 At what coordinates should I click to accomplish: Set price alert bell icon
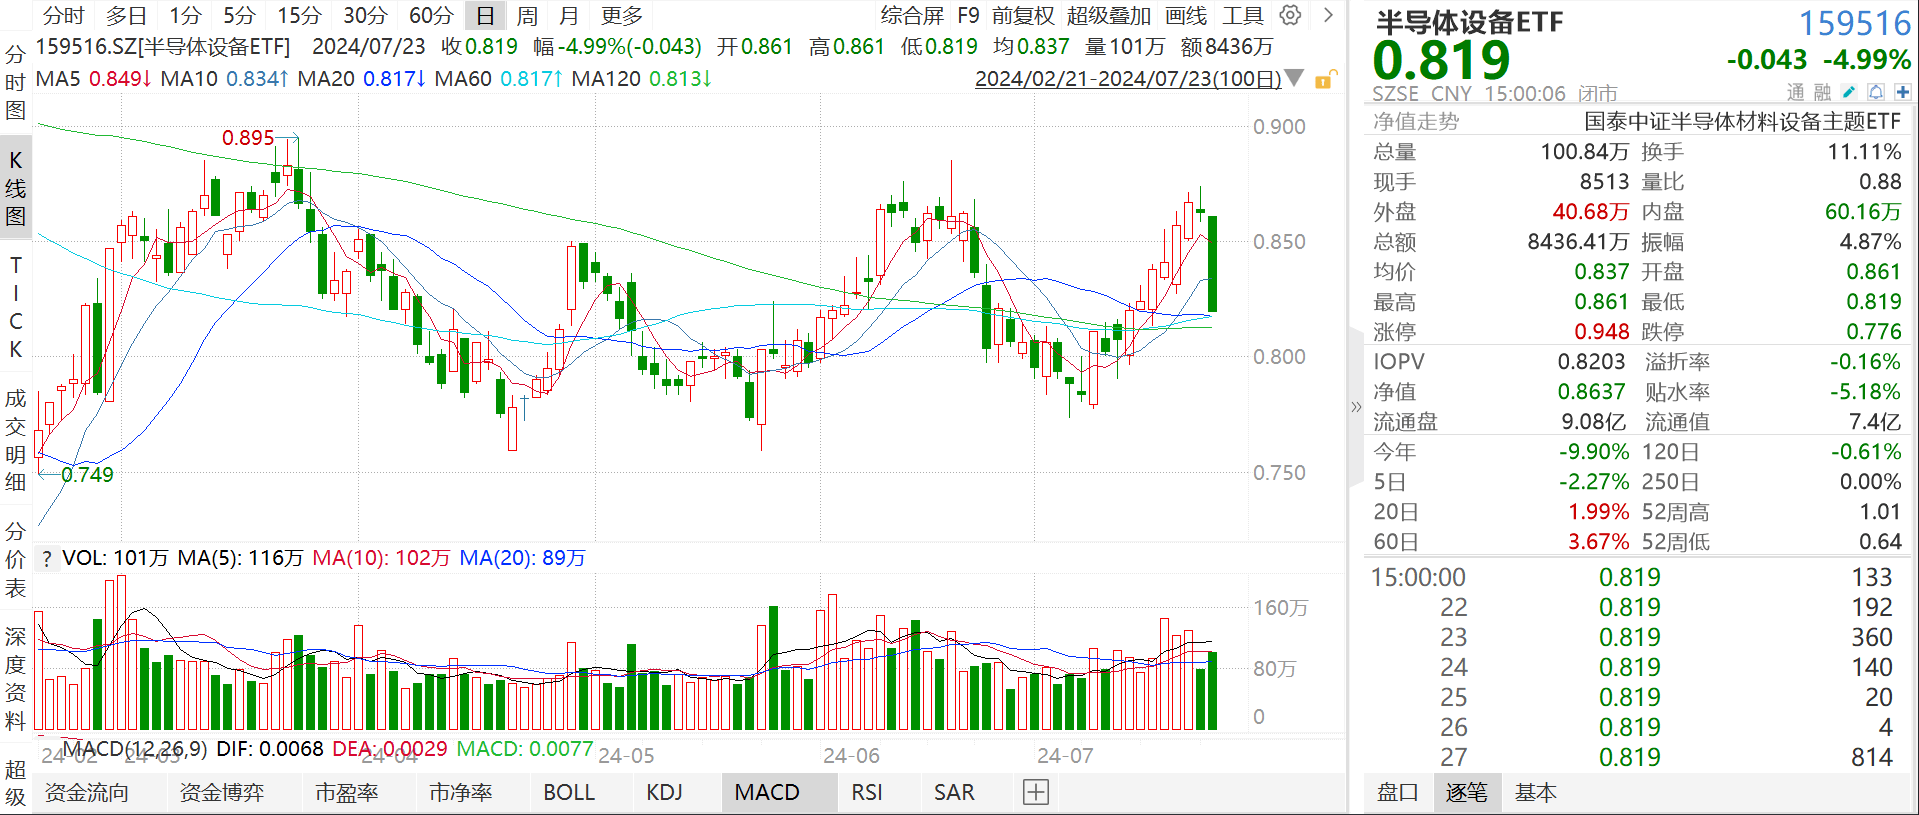1876,92
